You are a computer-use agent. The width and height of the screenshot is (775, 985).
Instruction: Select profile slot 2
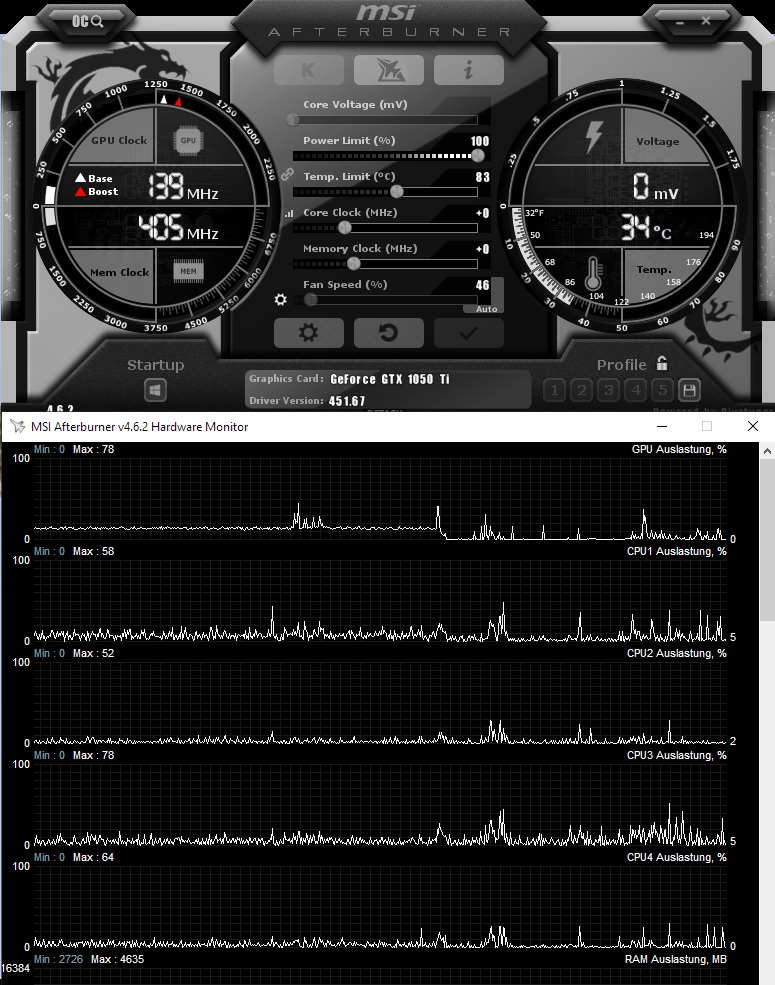582,391
